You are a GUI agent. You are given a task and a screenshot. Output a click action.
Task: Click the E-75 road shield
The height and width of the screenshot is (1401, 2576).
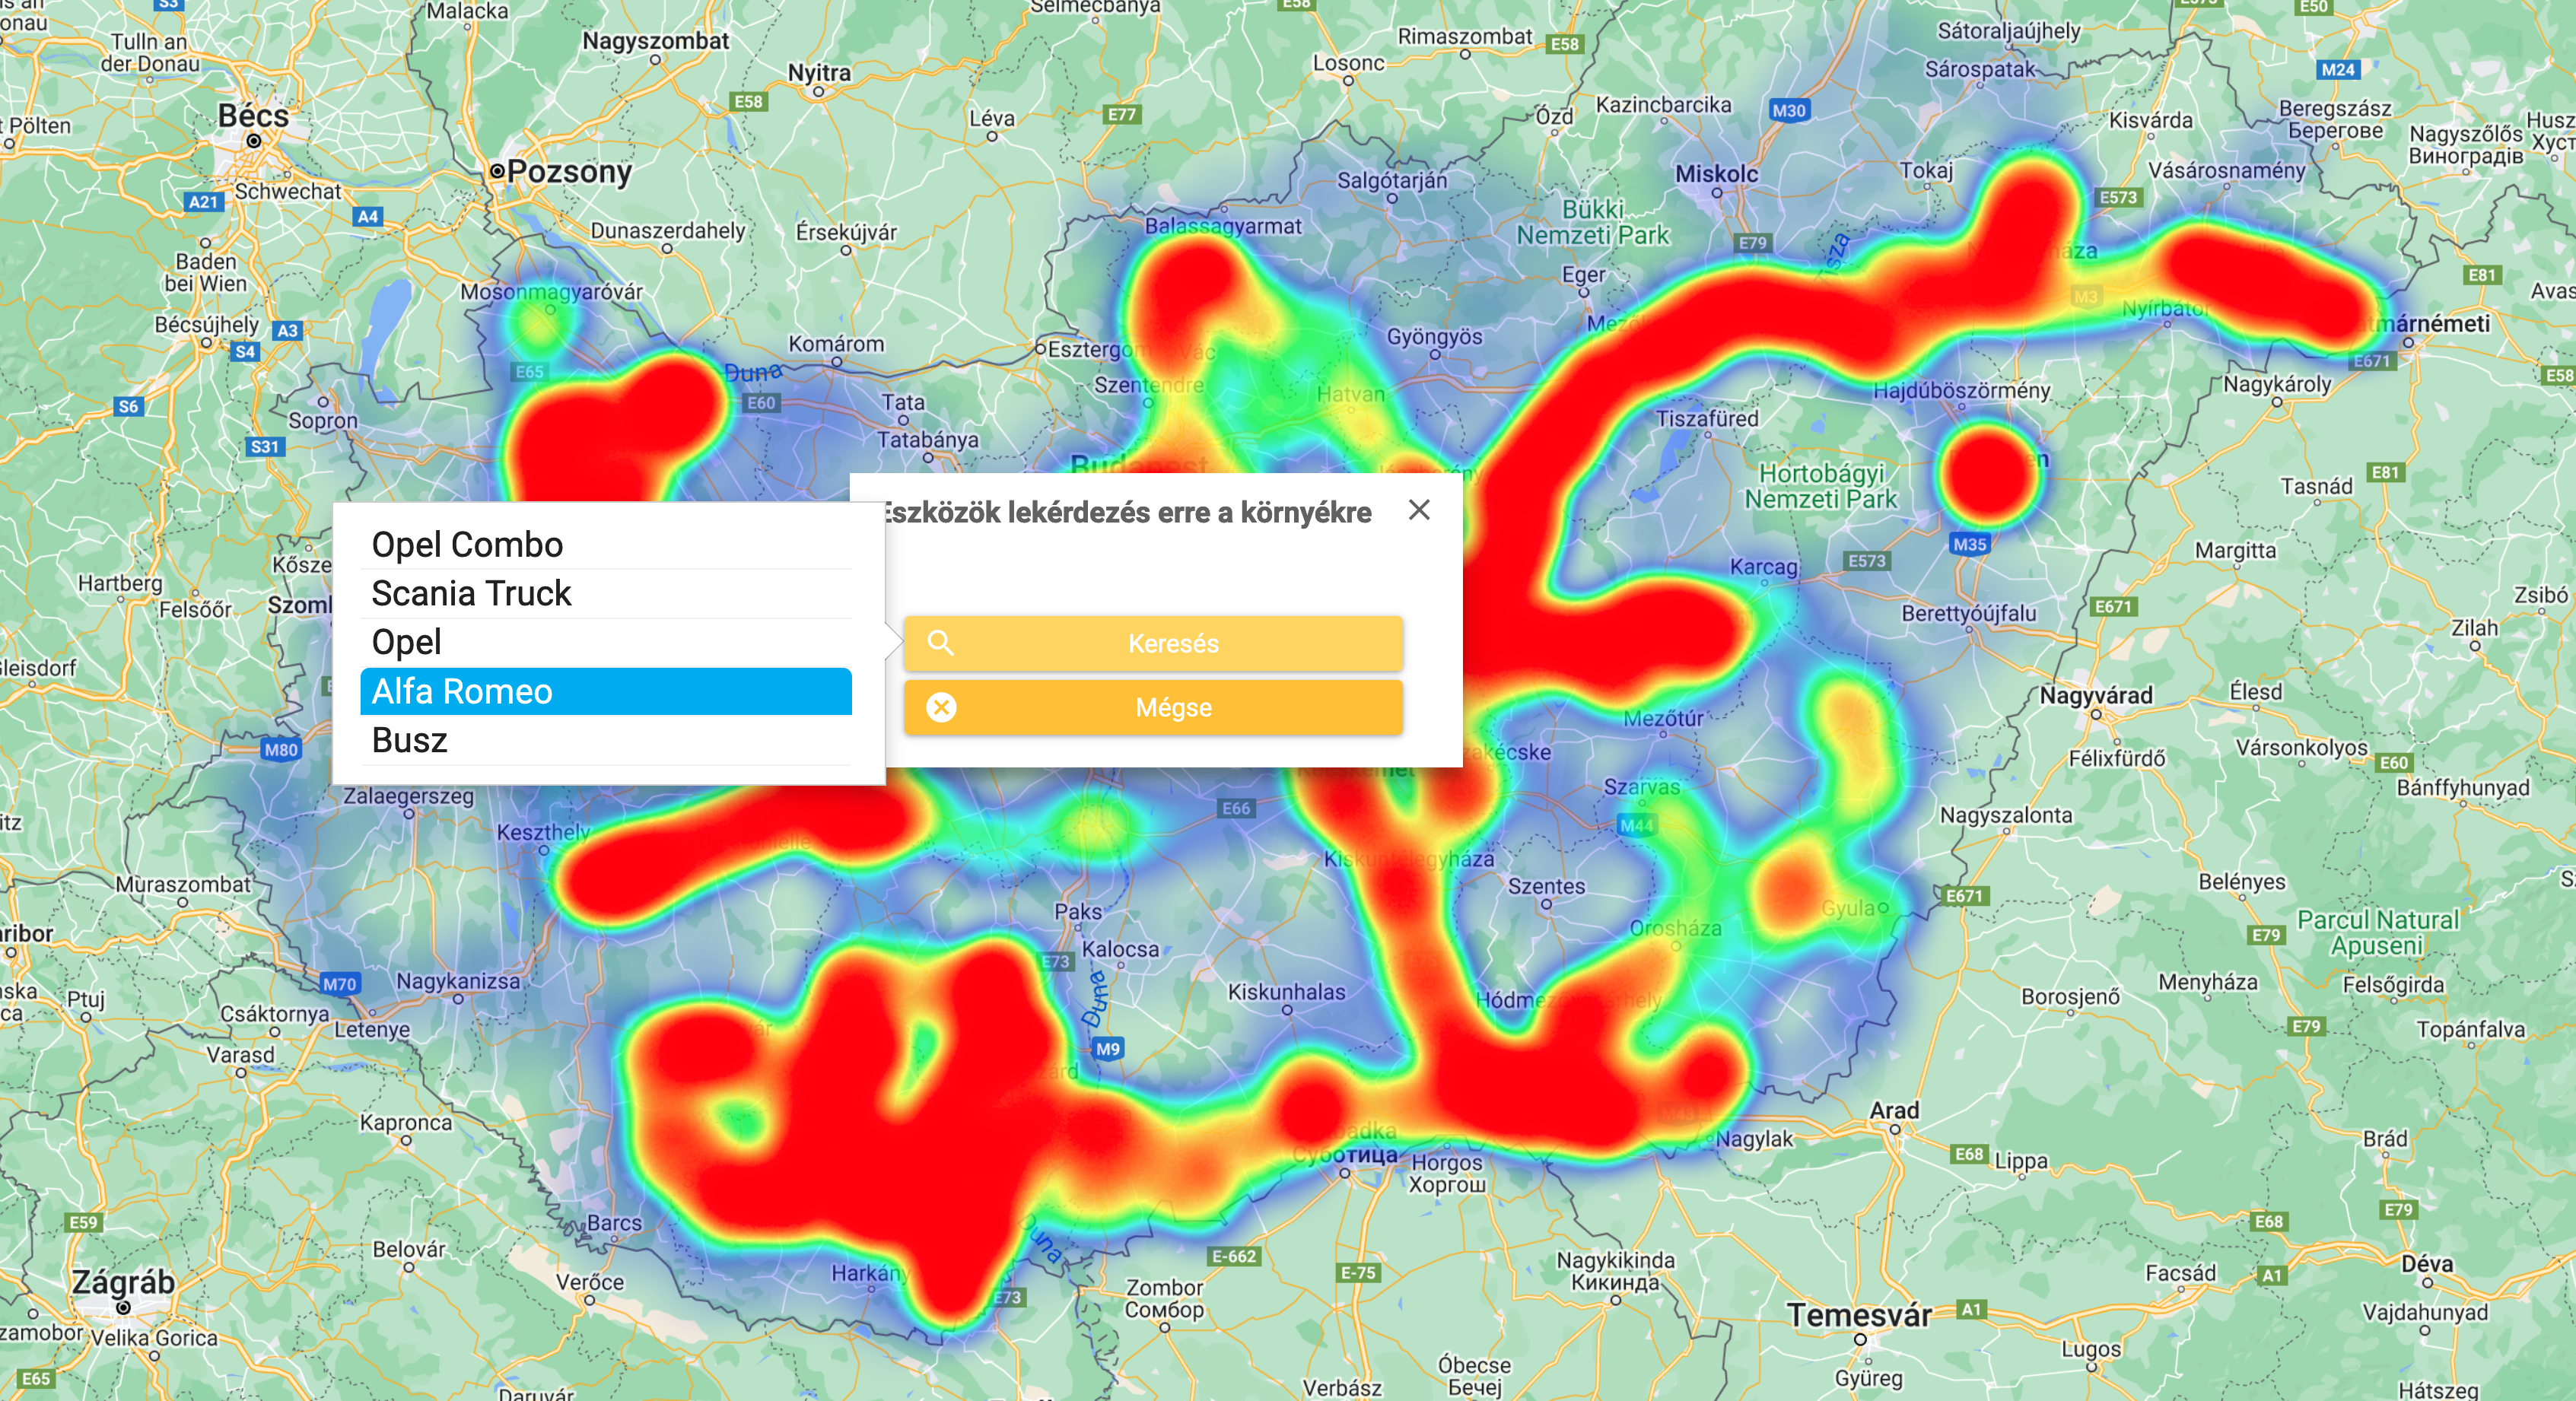tap(1358, 1273)
